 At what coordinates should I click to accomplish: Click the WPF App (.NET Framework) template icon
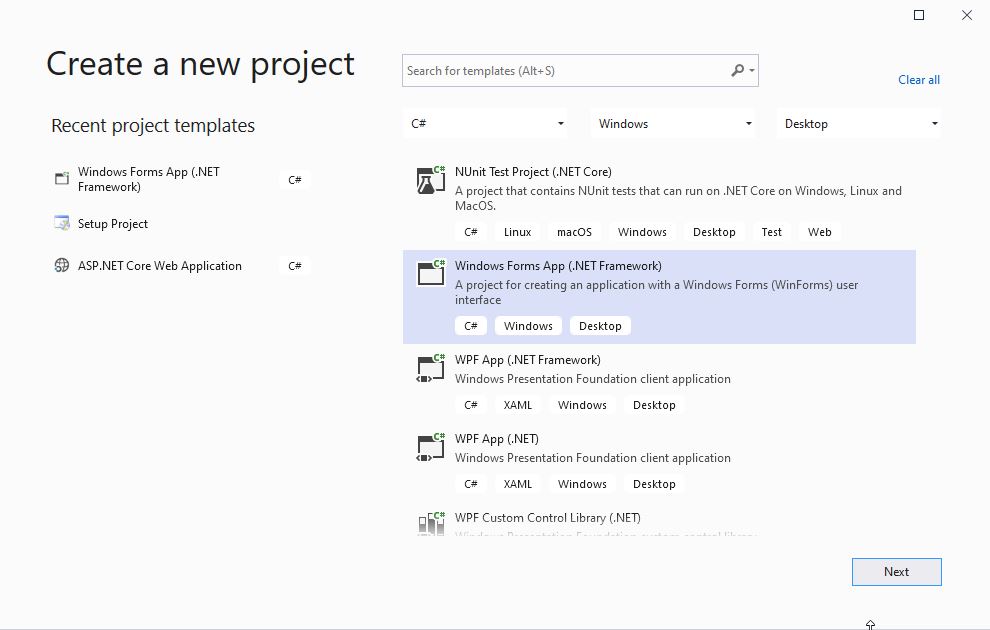431,368
